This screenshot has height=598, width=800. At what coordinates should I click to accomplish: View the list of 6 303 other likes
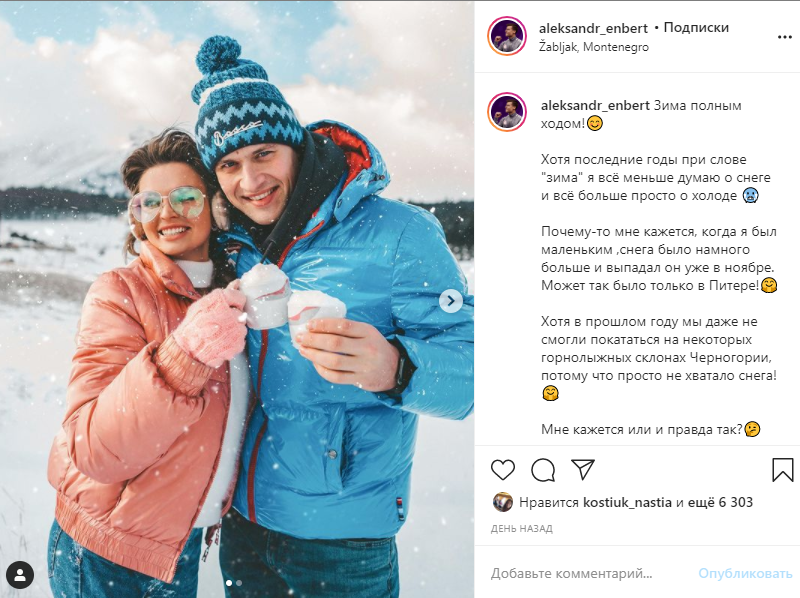click(720, 503)
